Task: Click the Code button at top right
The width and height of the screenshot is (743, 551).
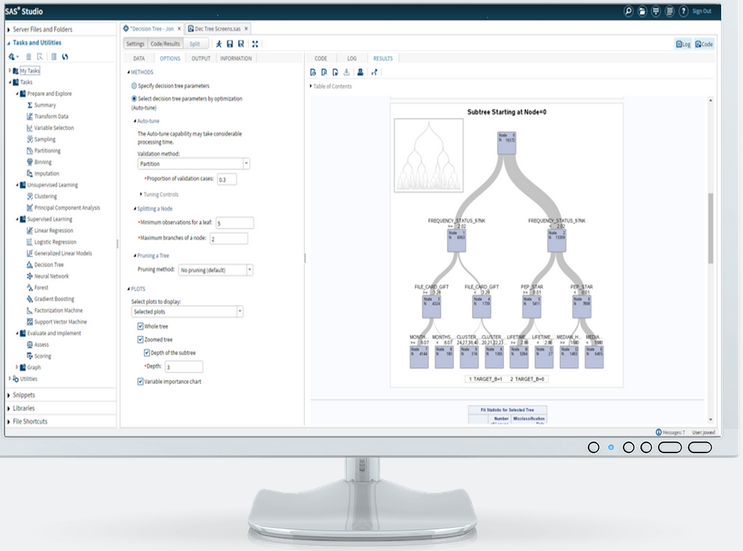Action: (704, 44)
